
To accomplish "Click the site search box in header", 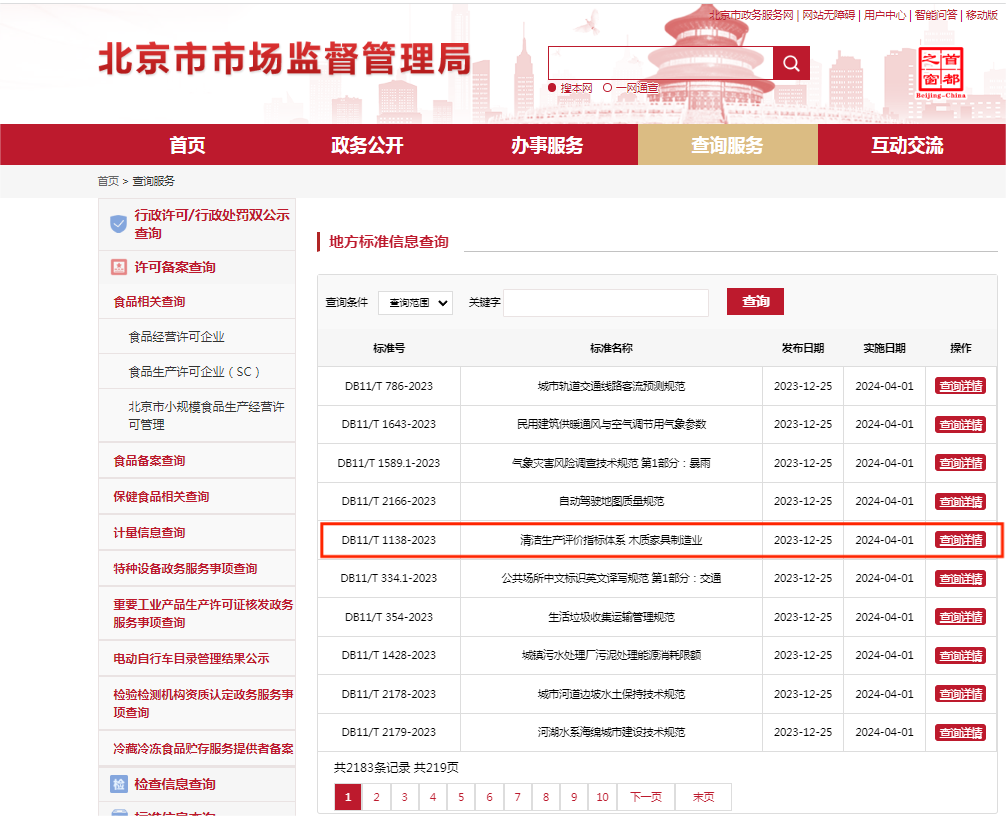I will click(x=661, y=63).
